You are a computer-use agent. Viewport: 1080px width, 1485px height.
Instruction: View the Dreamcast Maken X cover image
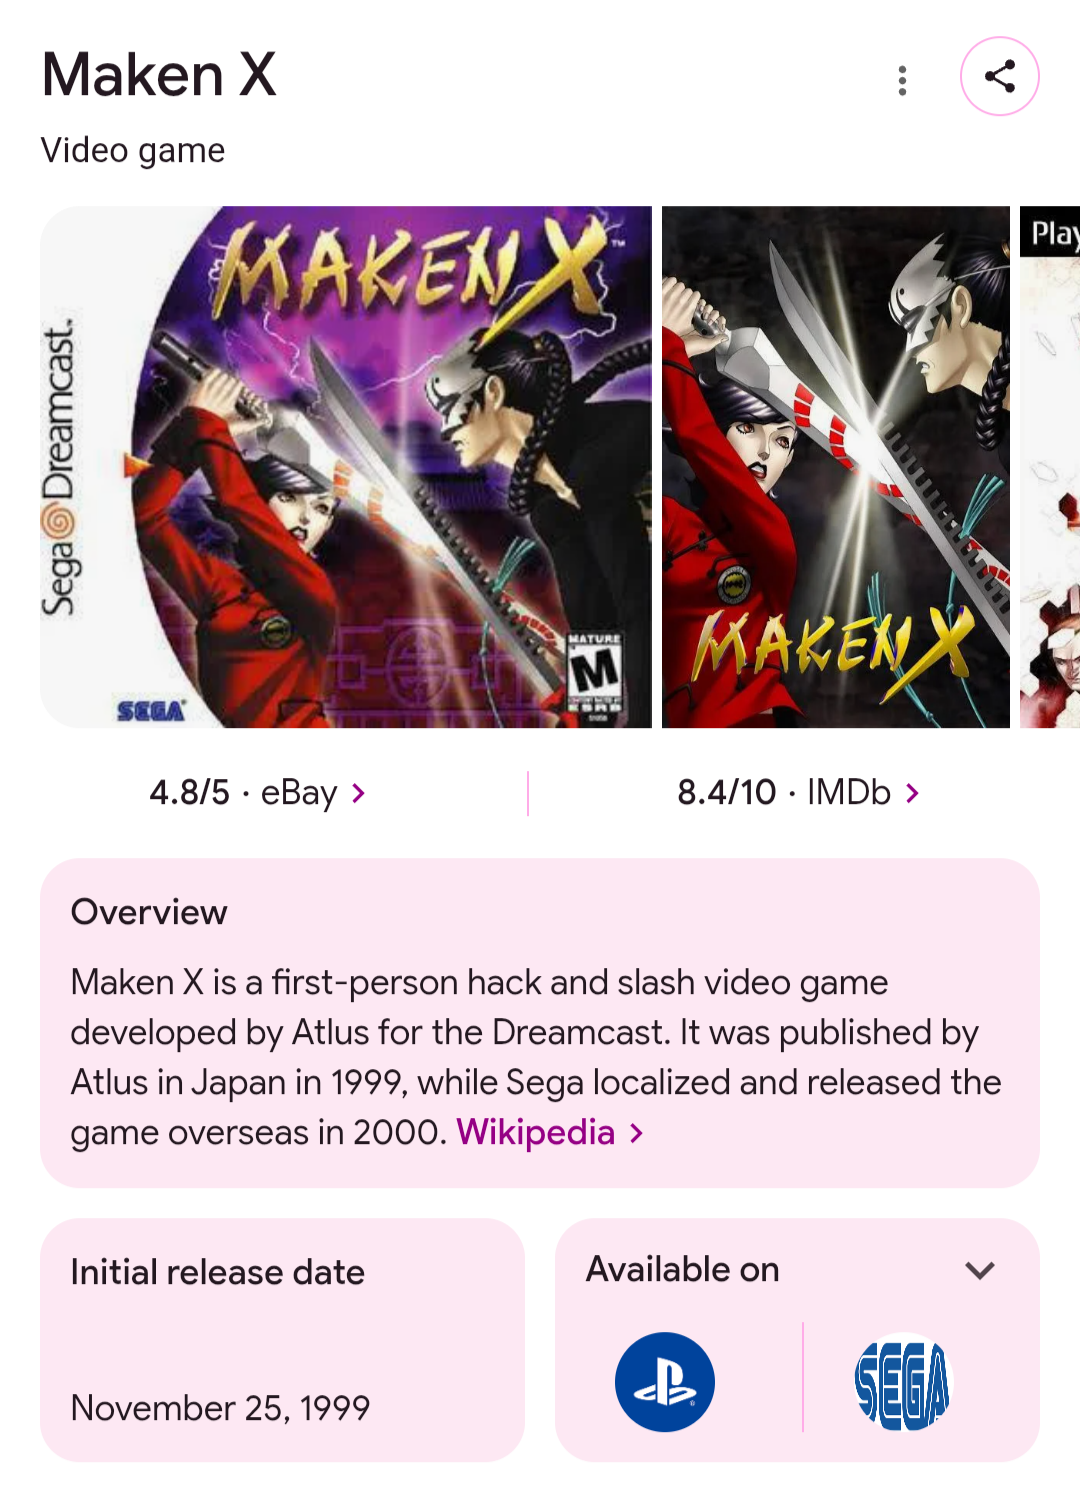coord(346,467)
